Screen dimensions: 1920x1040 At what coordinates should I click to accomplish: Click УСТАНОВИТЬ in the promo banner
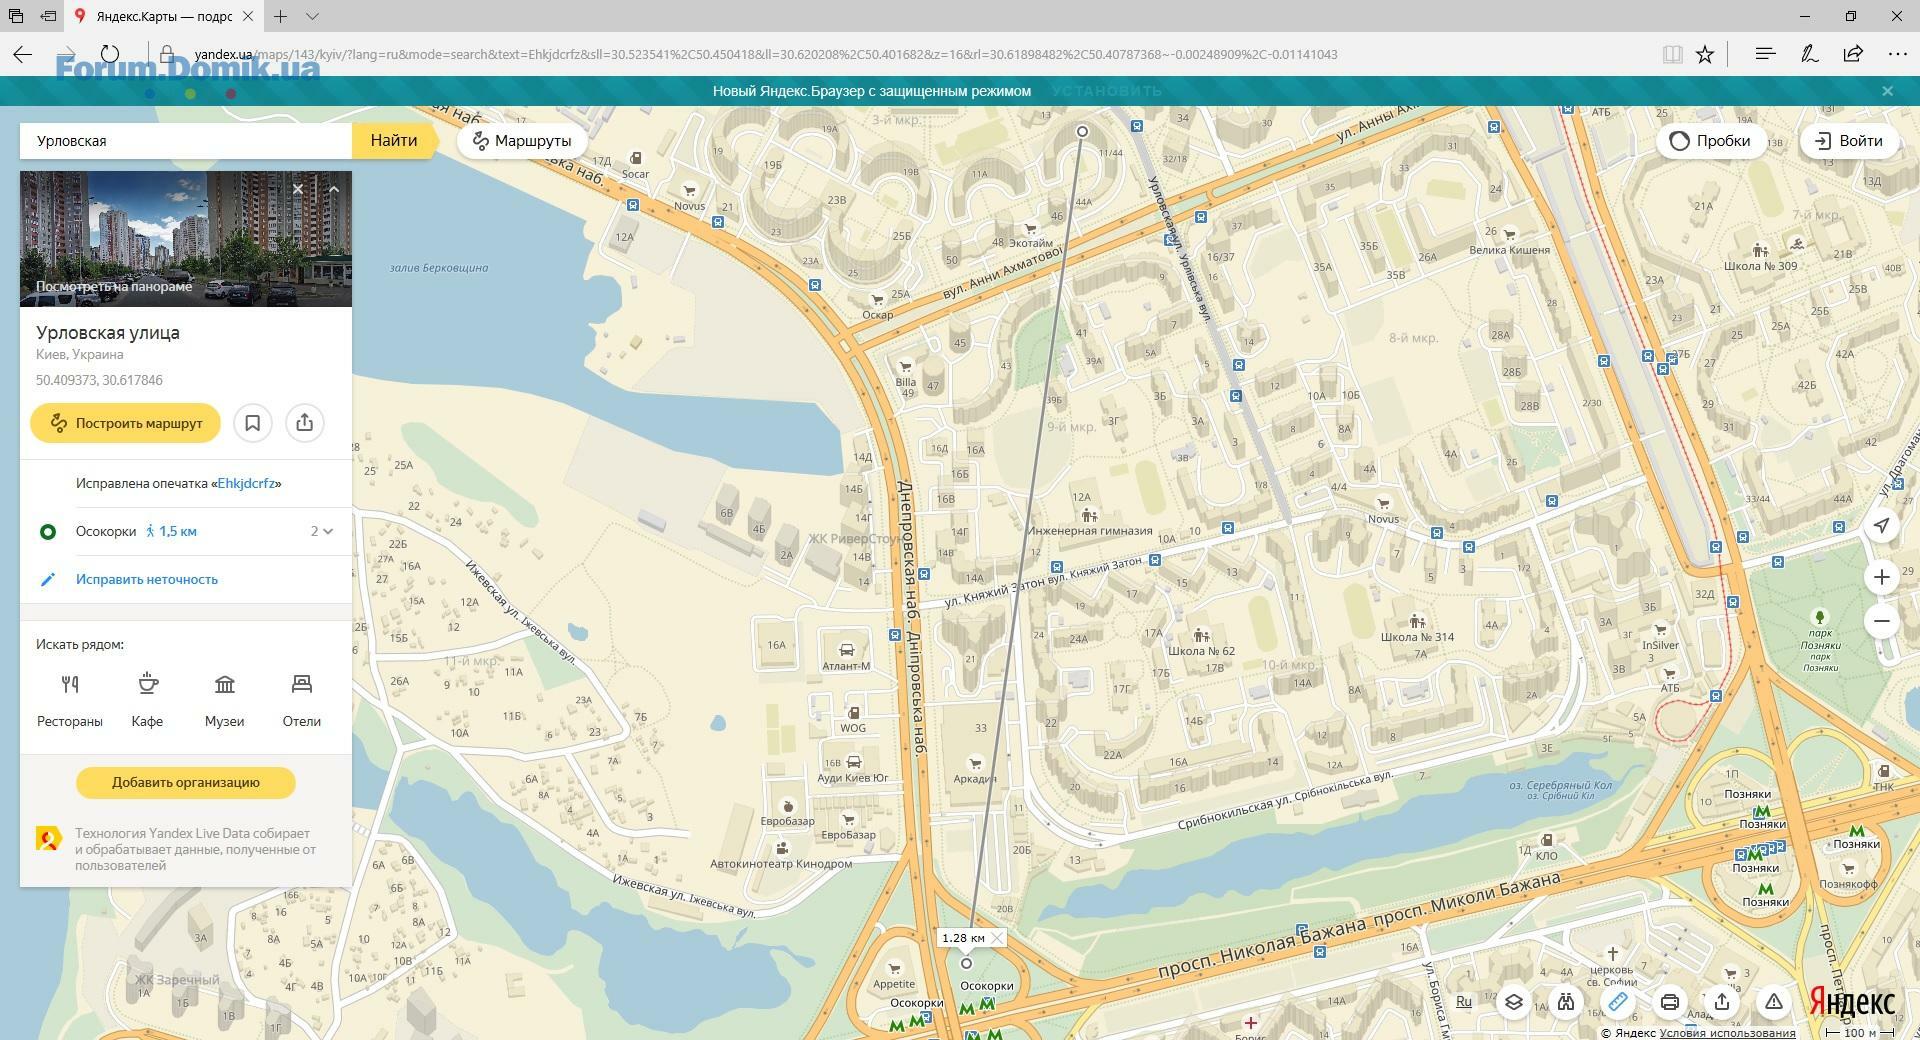coord(1107,91)
